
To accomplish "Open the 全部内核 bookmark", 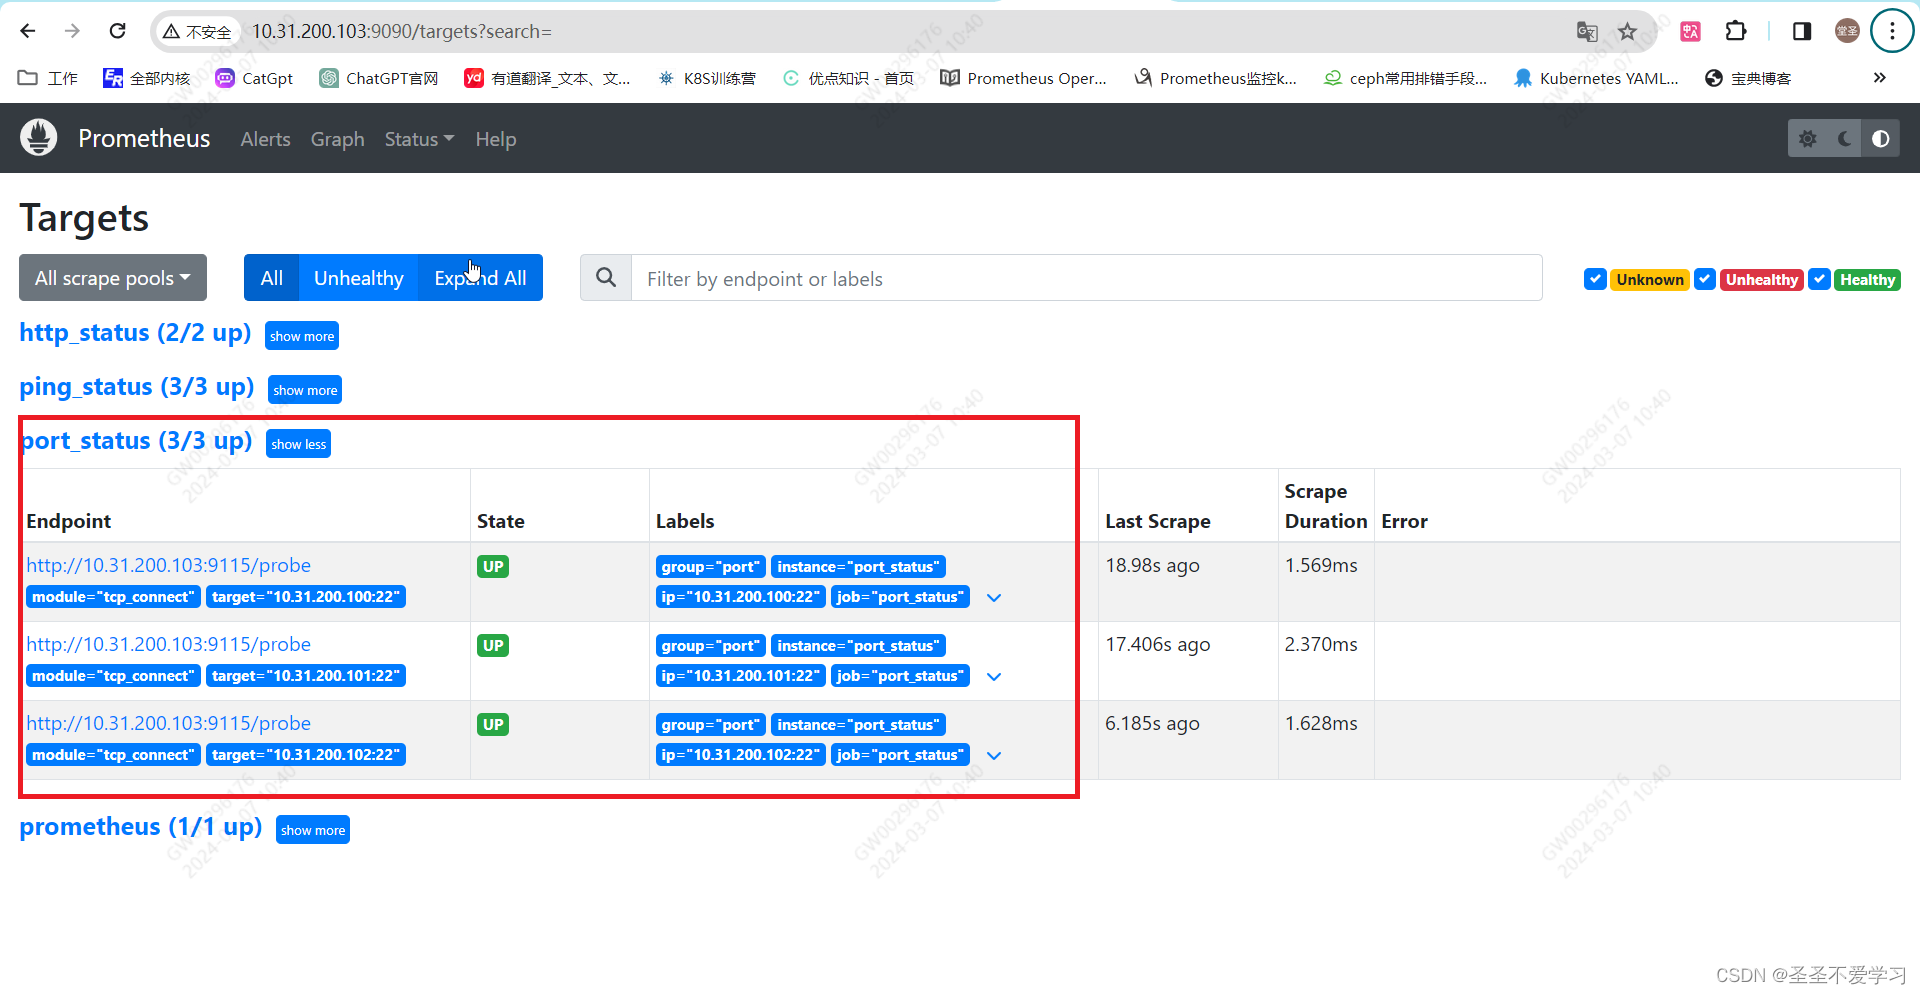I will tap(147, 78).
